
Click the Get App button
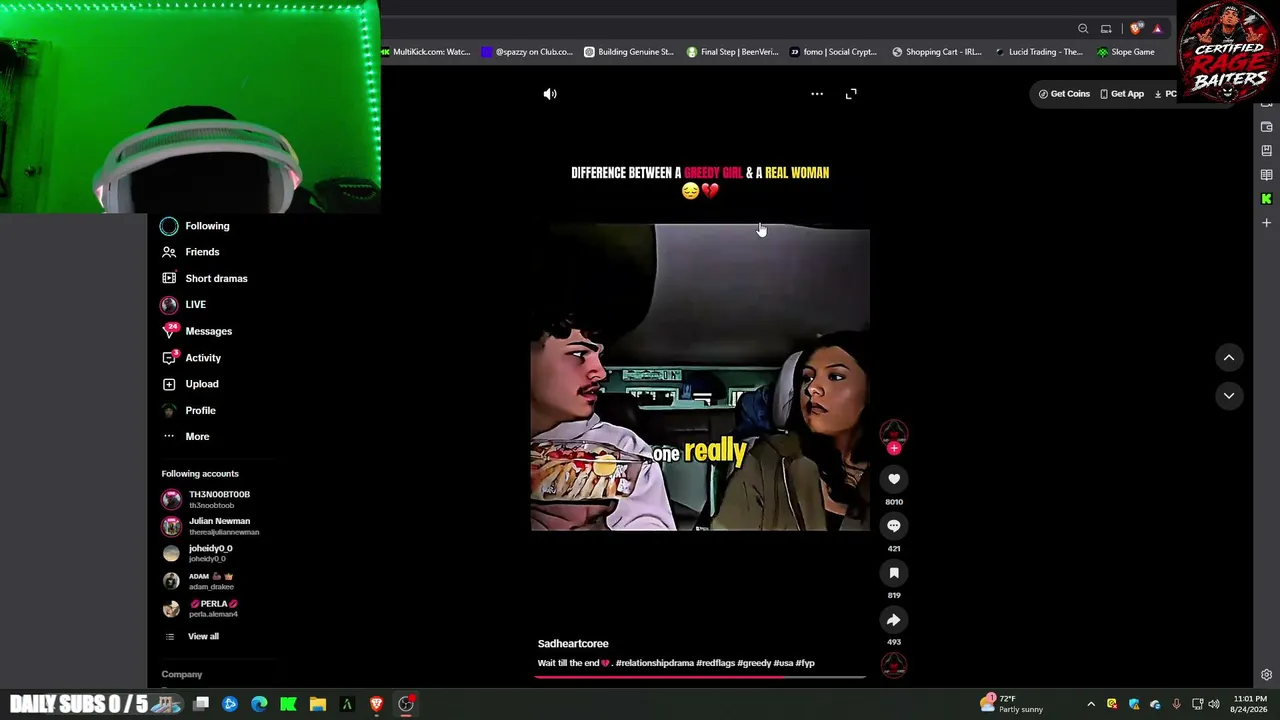[1121, 94]
